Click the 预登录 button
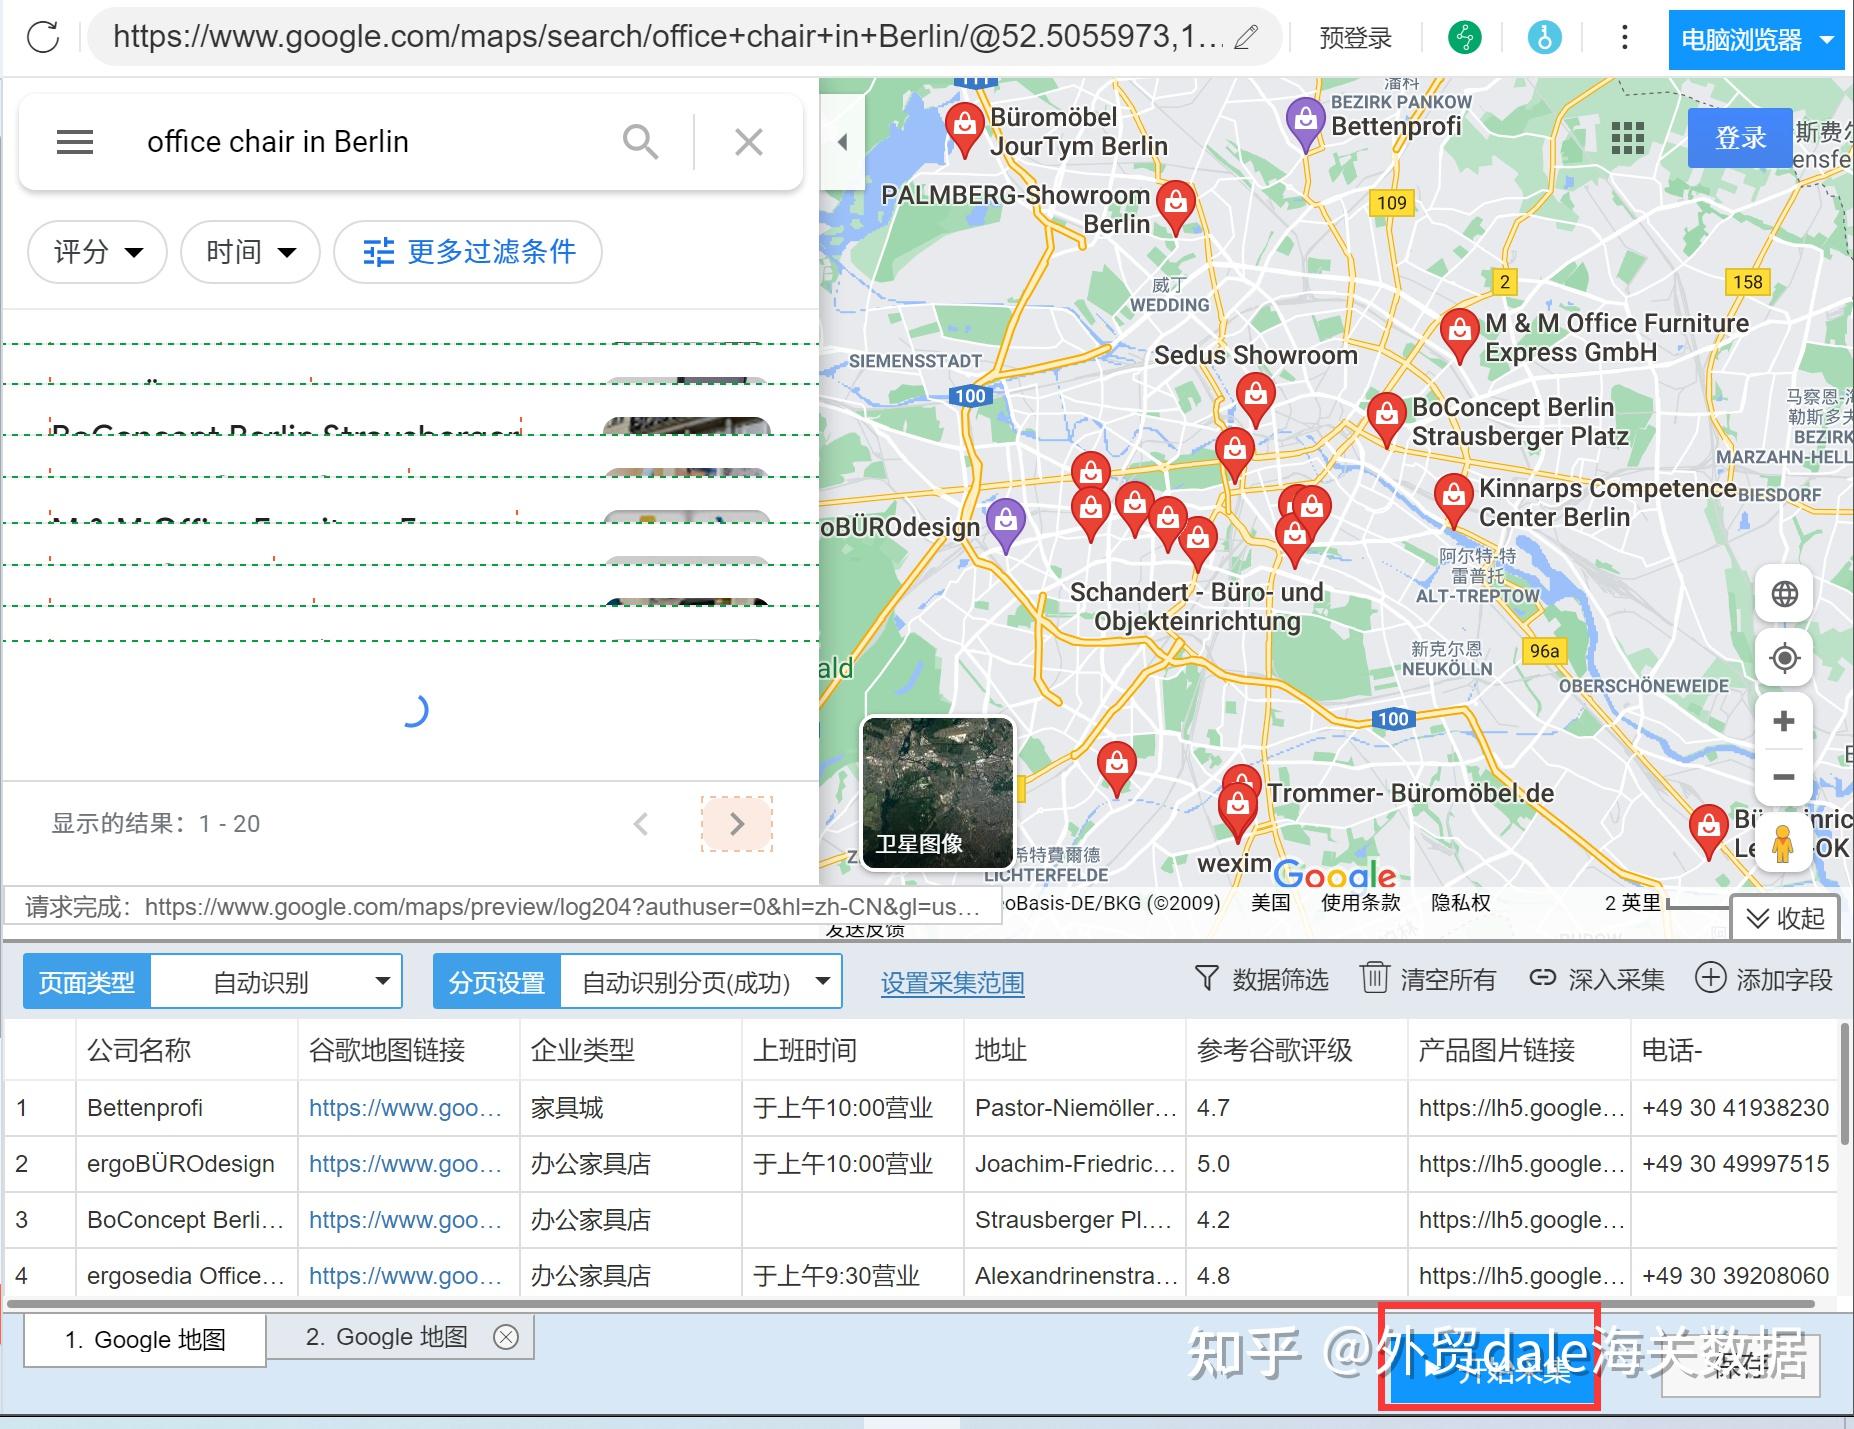Screen dimensions: 1854x1429 (1355, 38)
